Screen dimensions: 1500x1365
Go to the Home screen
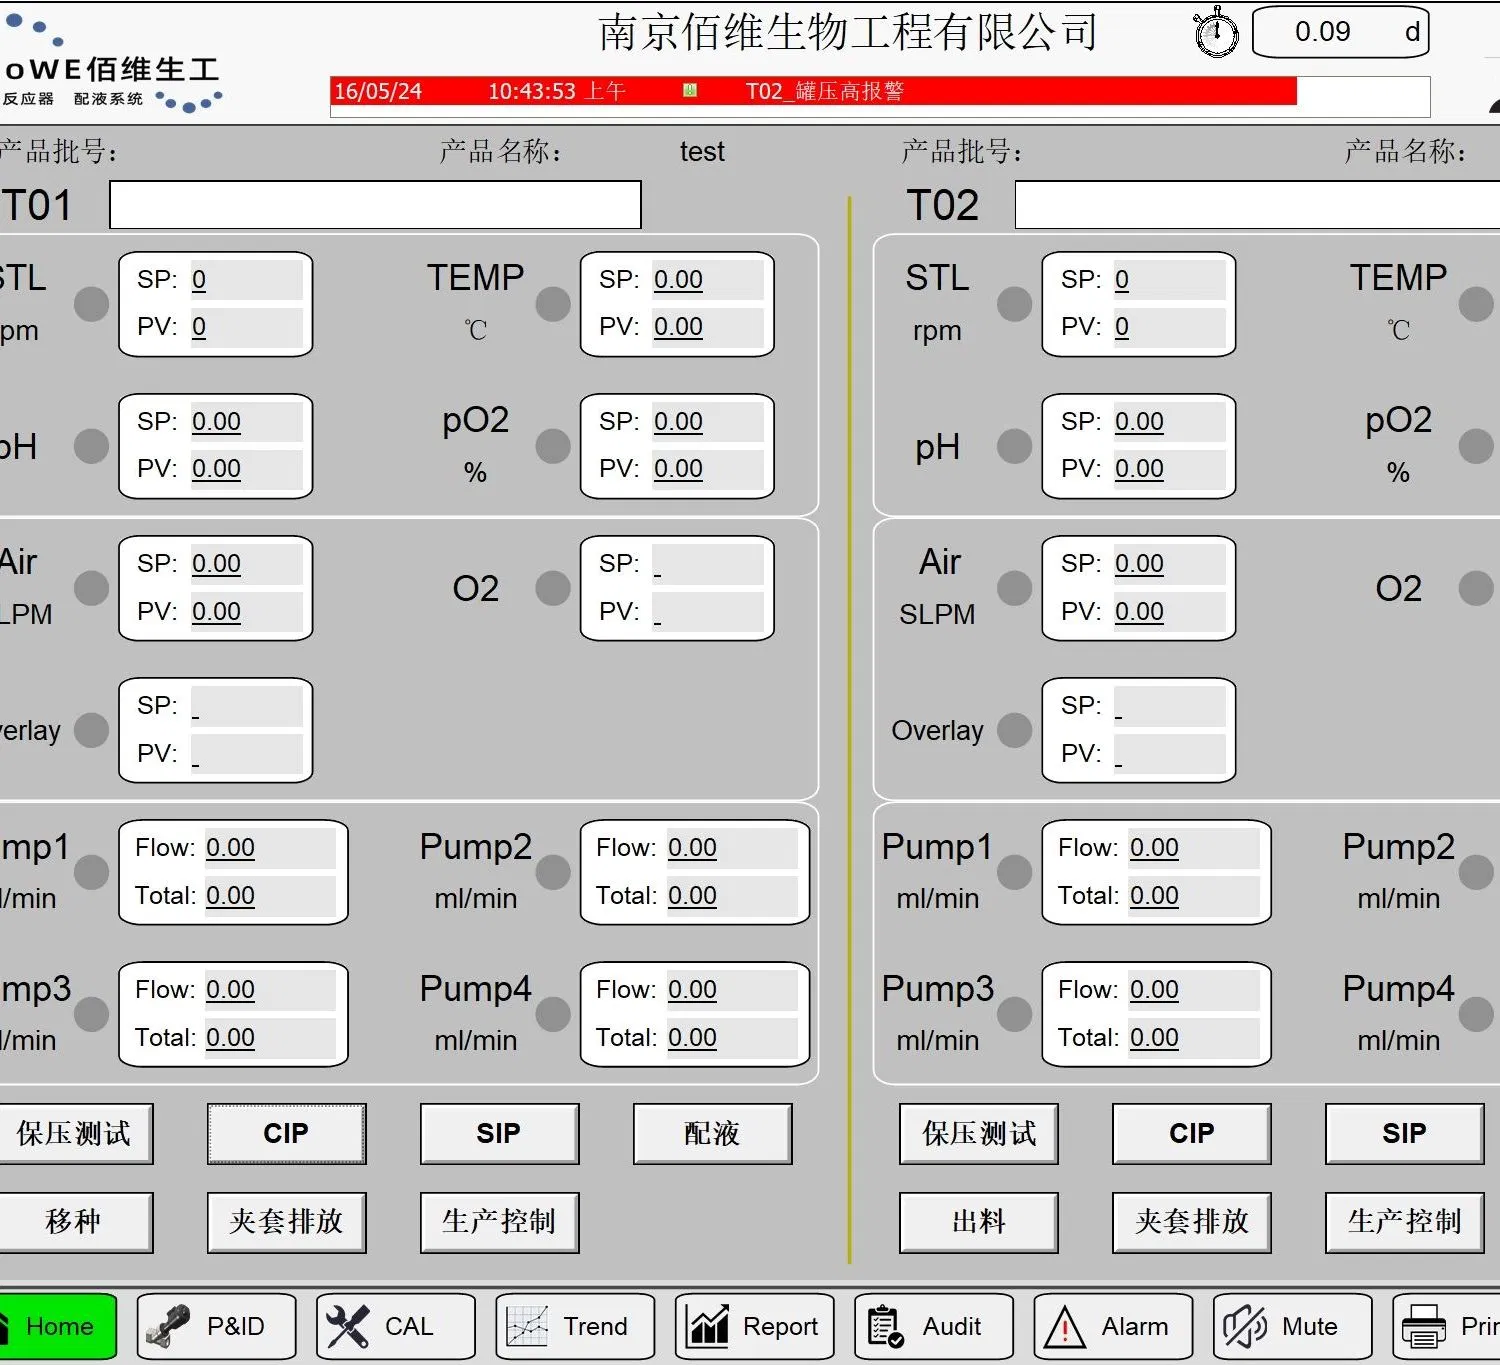point(56,1326)
